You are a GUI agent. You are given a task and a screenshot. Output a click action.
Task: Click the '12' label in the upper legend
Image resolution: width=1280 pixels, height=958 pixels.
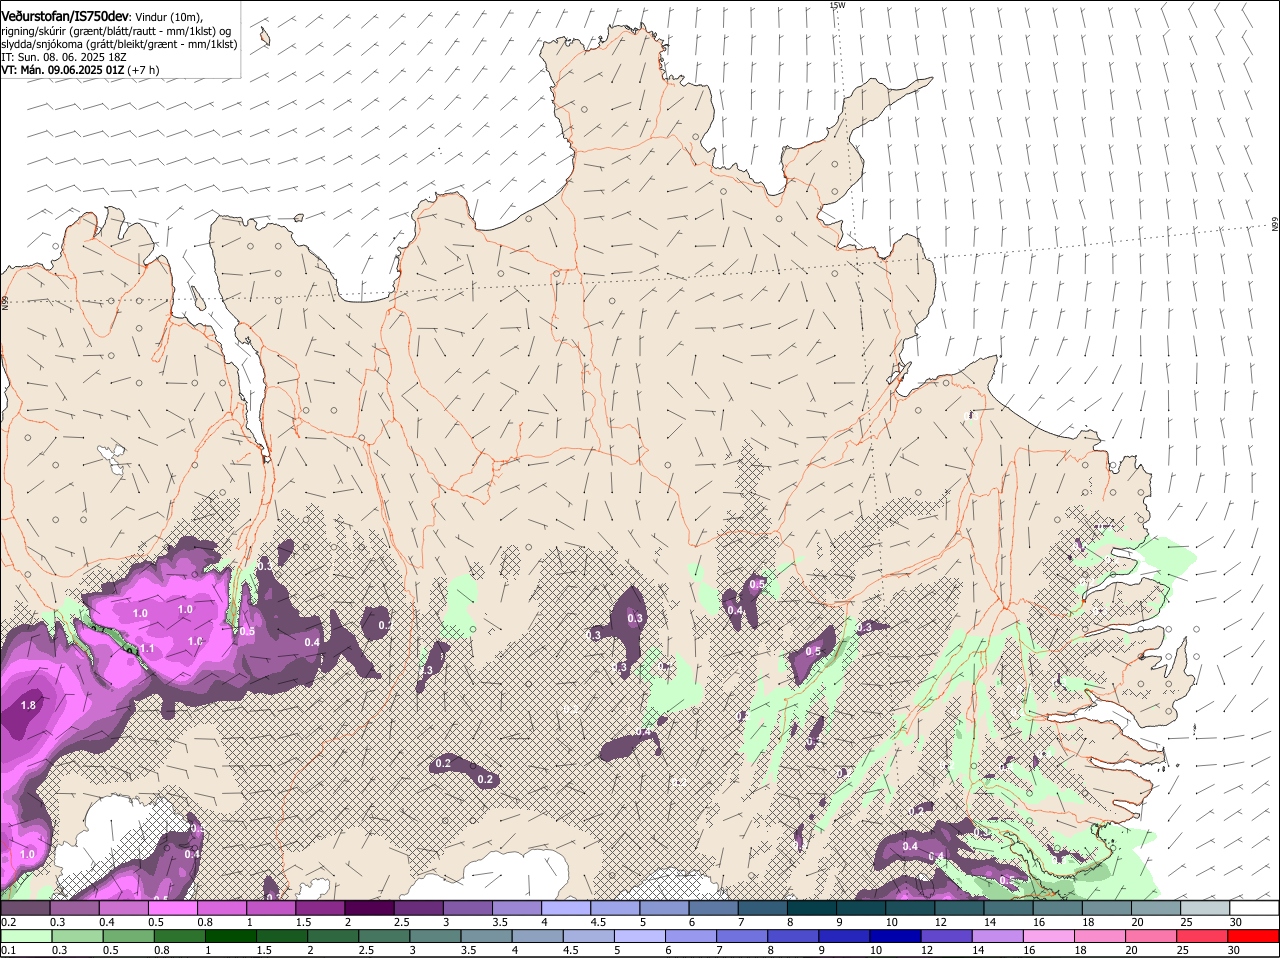pos(940,922)
